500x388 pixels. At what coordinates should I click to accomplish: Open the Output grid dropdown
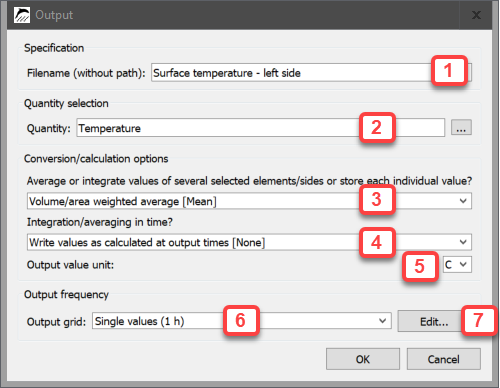[242, 321]
